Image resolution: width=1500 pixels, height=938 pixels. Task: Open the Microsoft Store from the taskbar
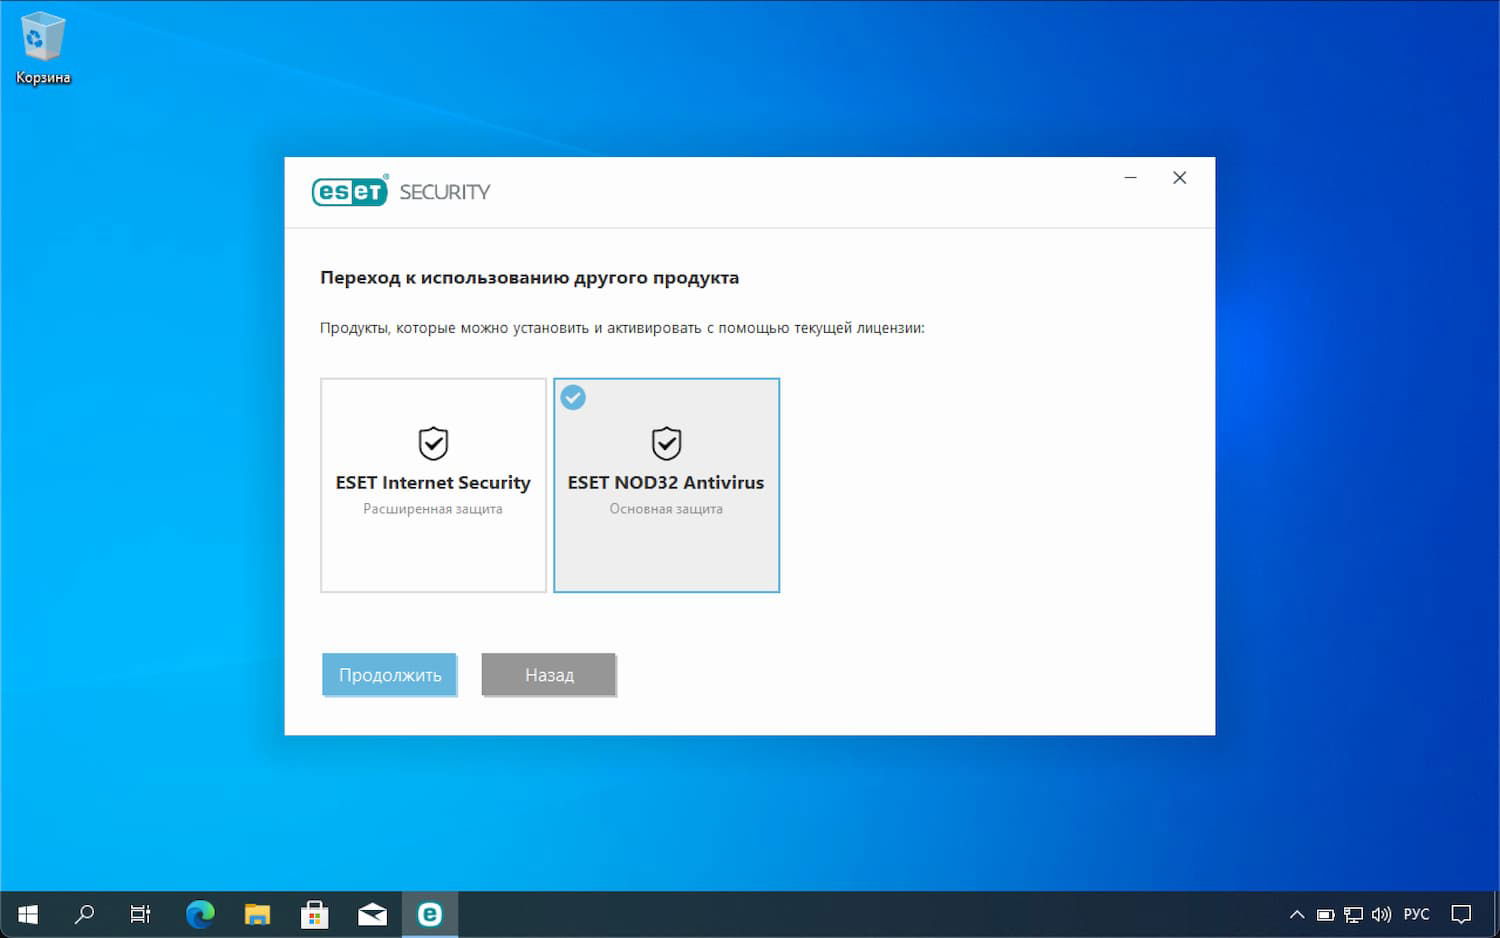tap(314, 913)
